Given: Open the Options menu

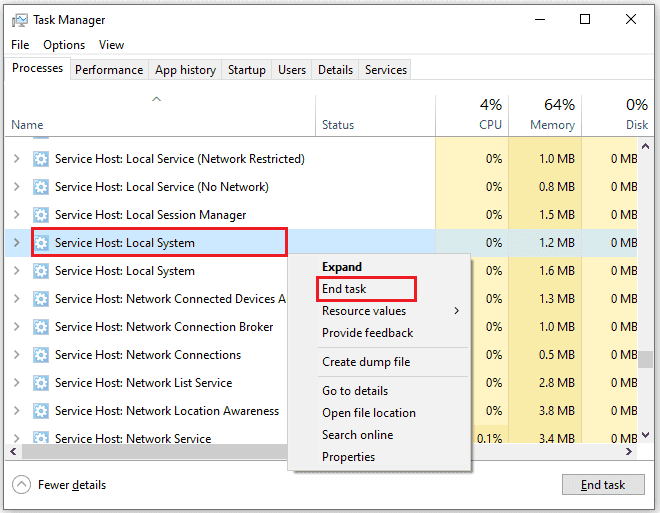Looking at the screenshot, I should 64,45.
